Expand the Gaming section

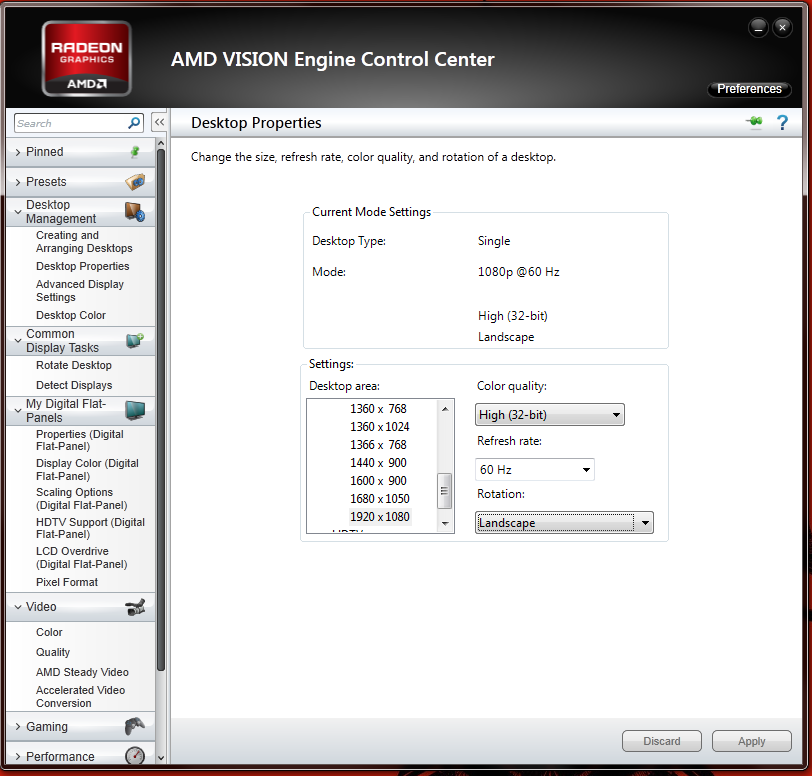(18, 726)
